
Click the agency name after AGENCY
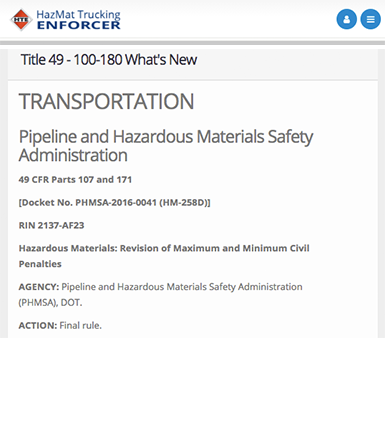(182, 287)
